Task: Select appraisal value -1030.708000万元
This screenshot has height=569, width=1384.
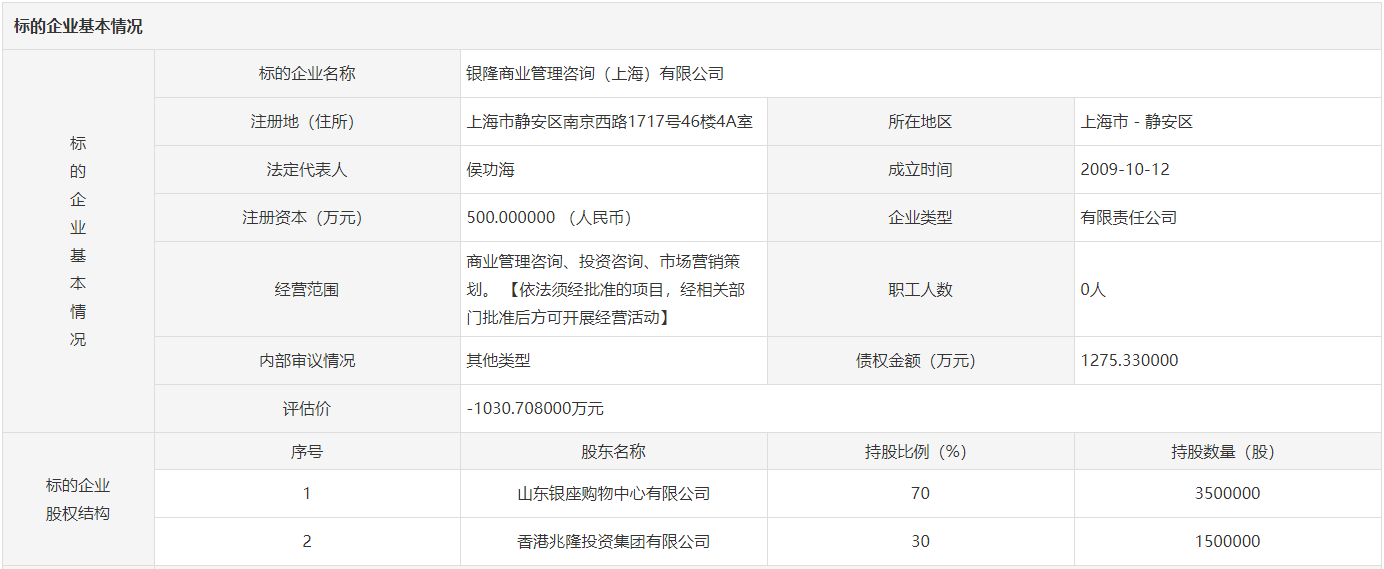Action: point(535,409)
